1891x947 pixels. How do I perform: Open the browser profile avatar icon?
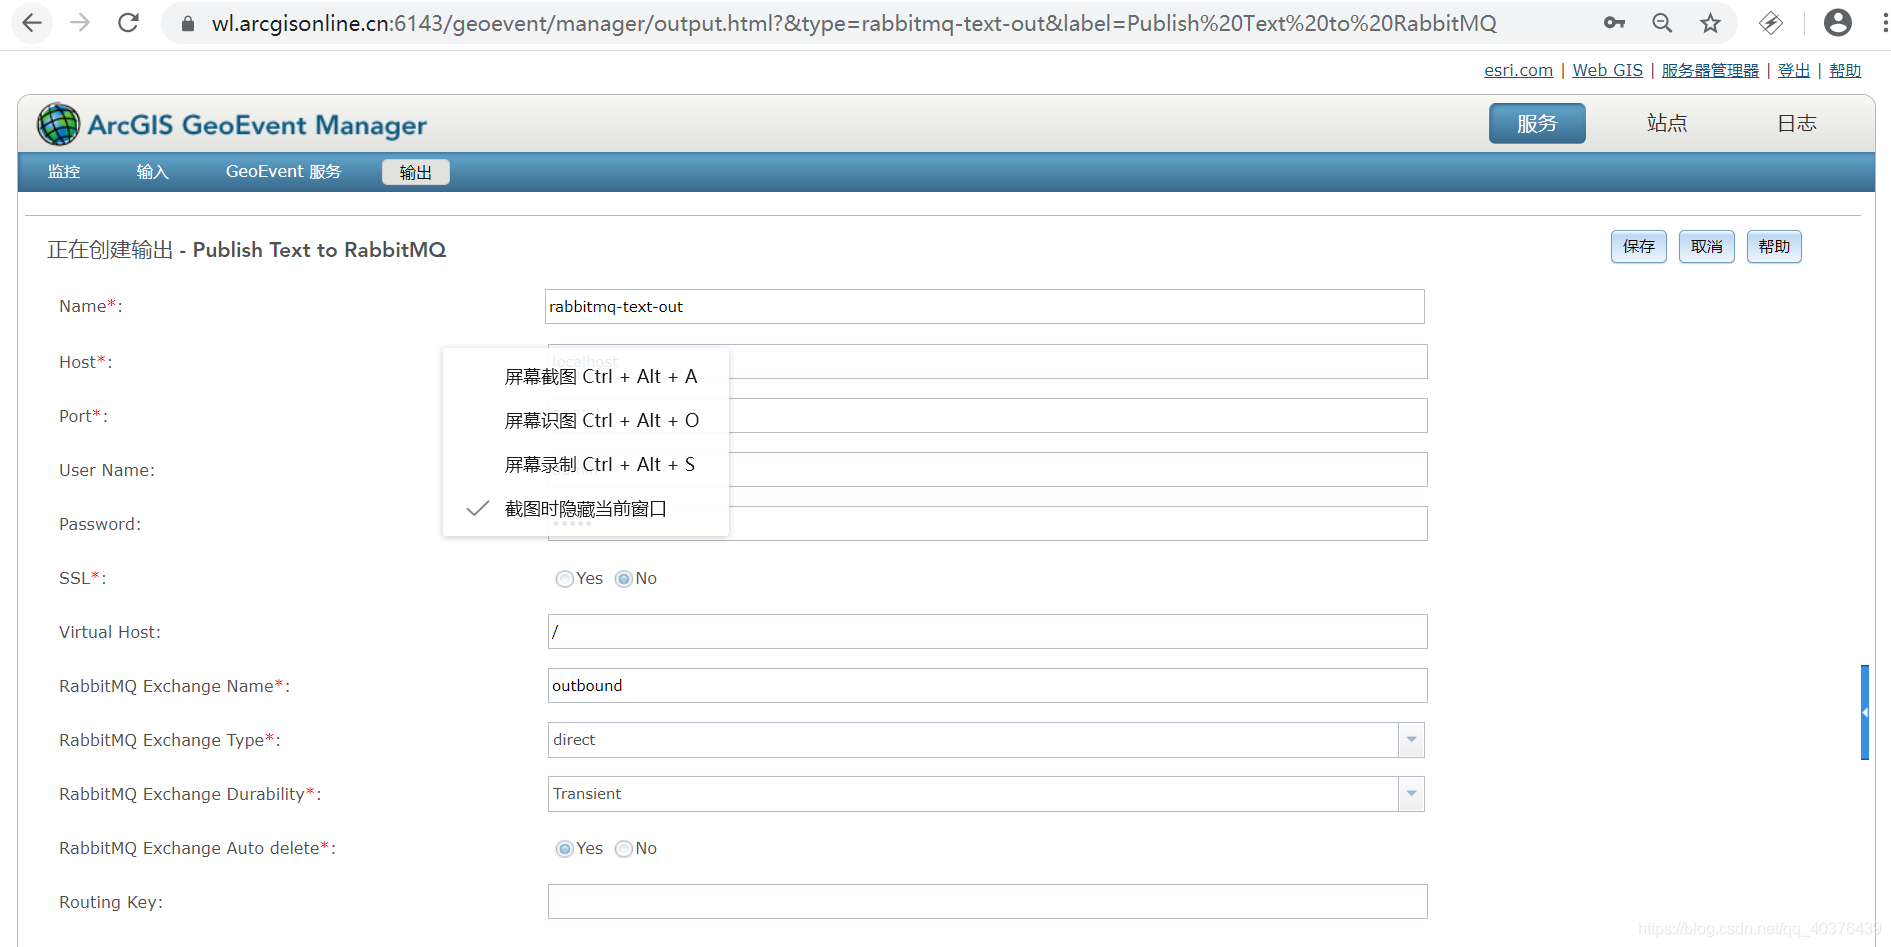(x=1838, y=22)
